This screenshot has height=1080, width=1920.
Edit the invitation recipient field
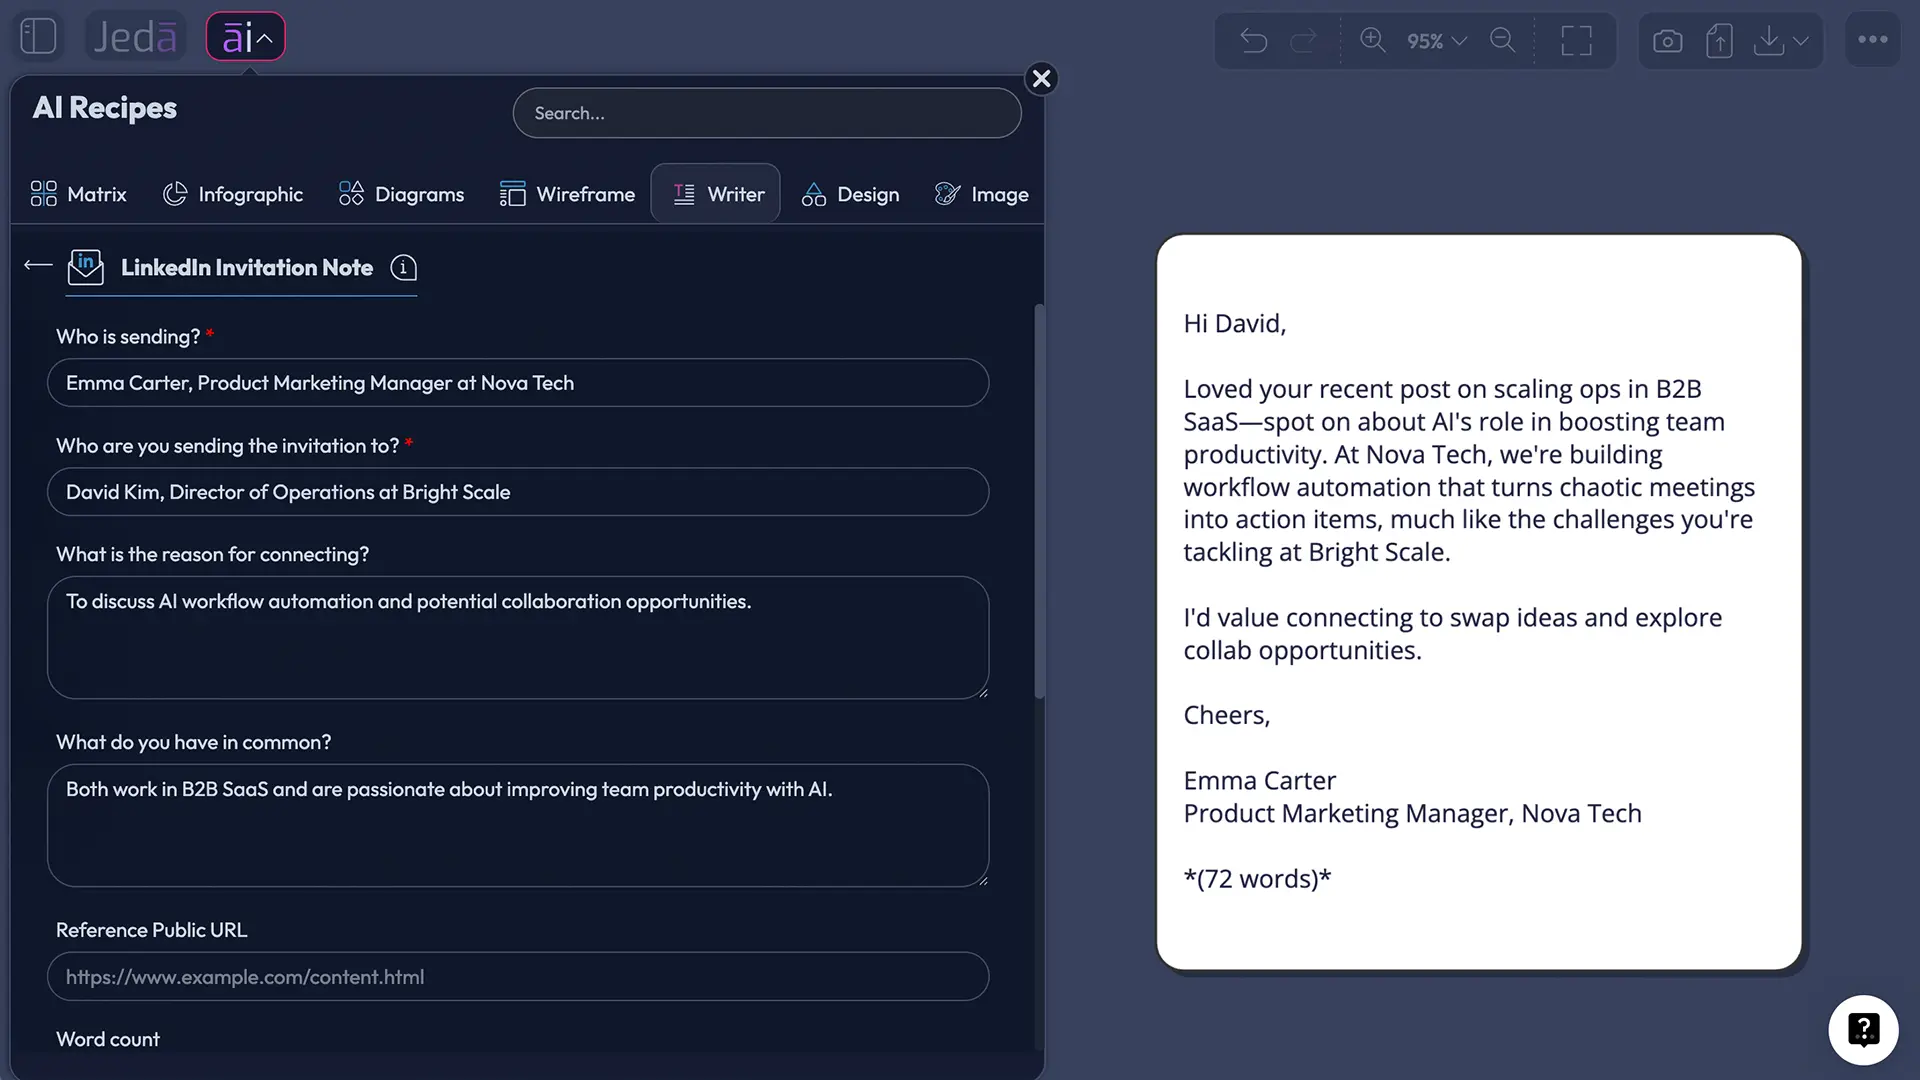pos(518,492)
